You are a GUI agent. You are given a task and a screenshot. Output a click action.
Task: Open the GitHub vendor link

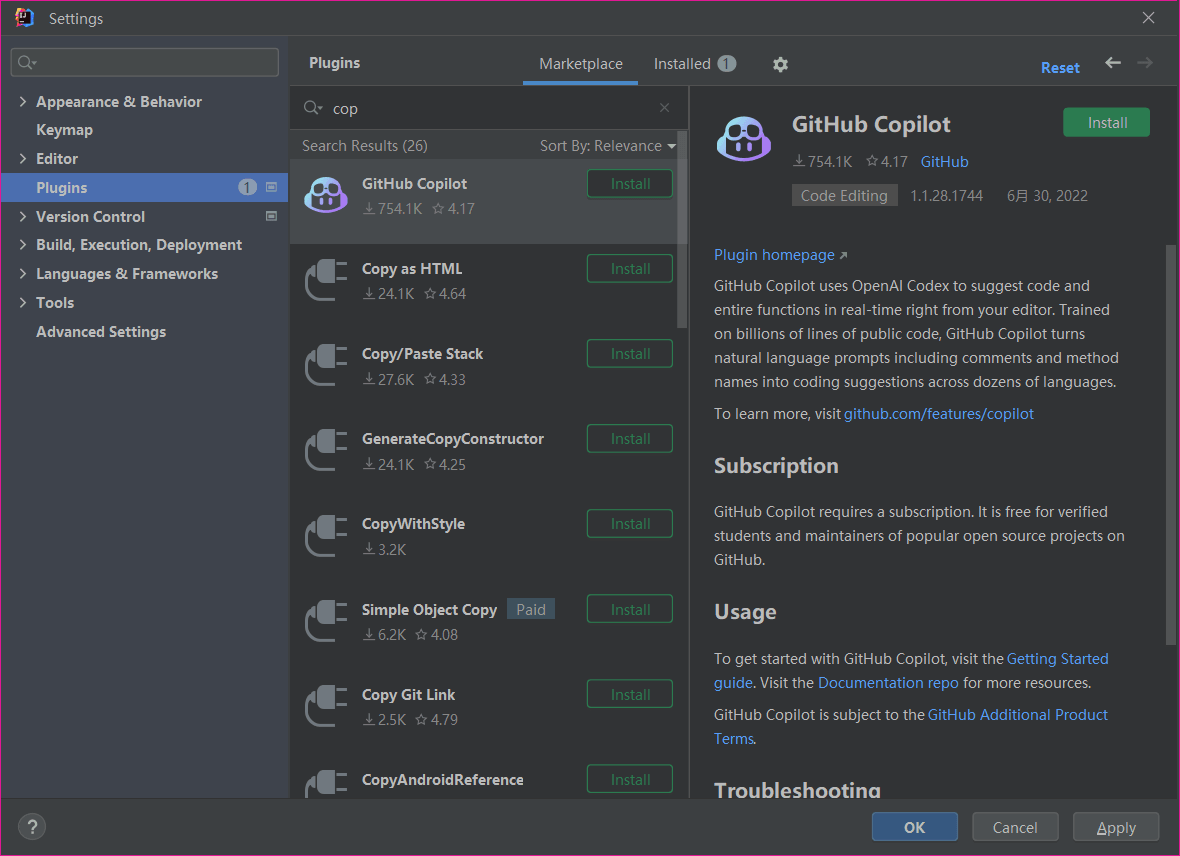(x=944, y=162)
